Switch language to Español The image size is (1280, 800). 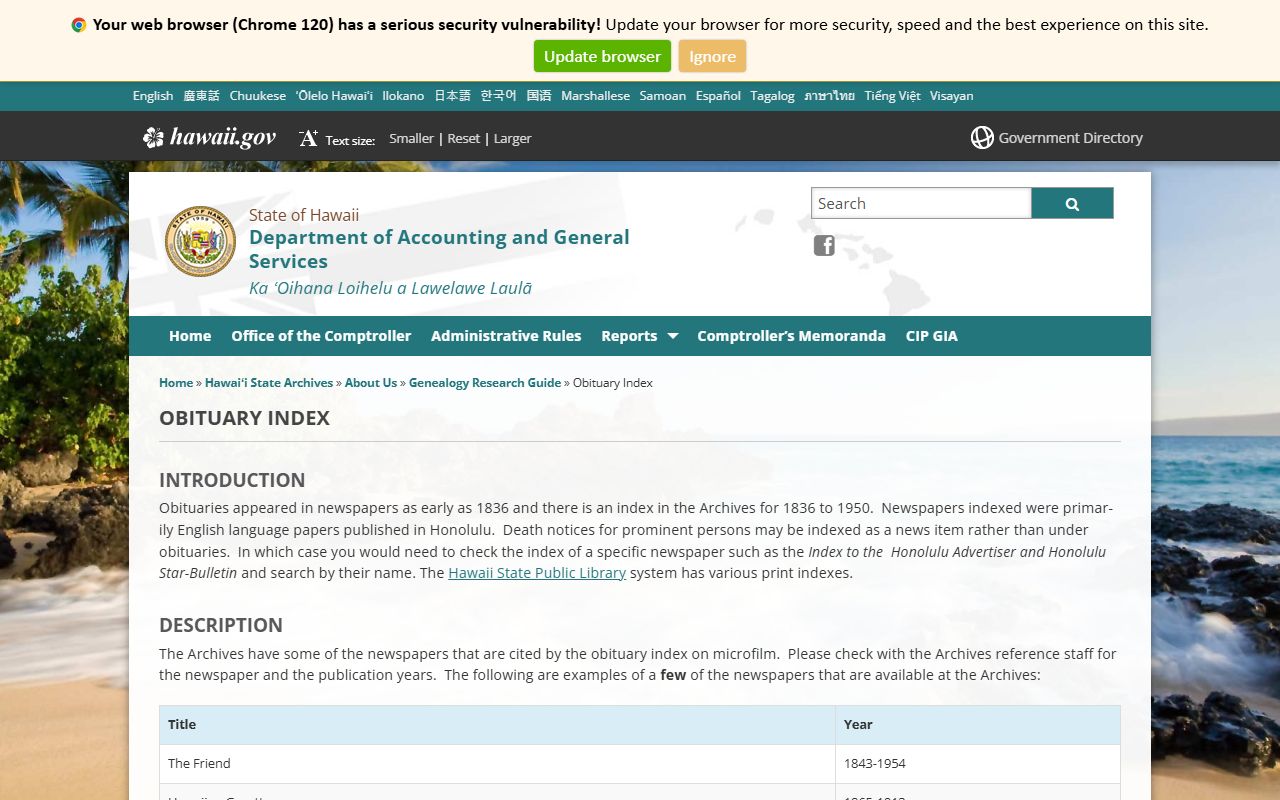pos(718,96)
